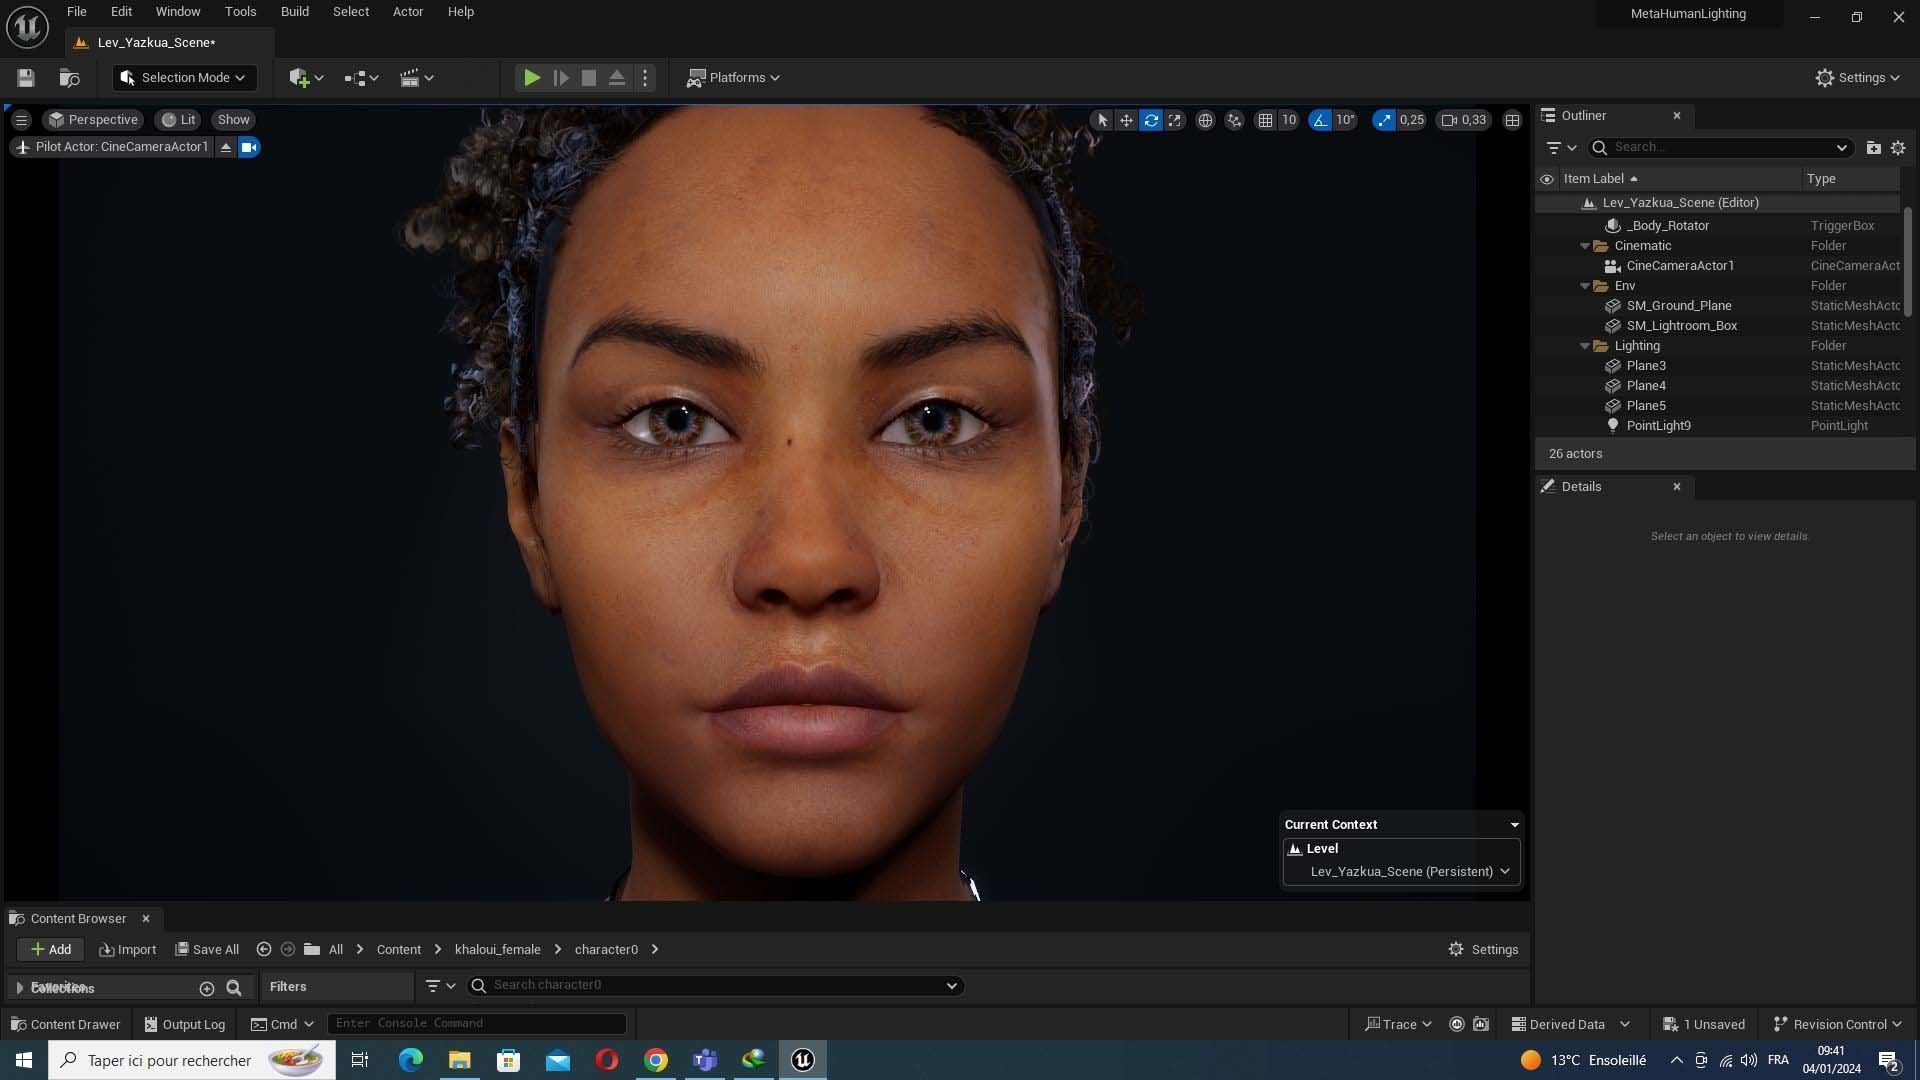Toggle grid snapping icon

(x=1265, y=120)
